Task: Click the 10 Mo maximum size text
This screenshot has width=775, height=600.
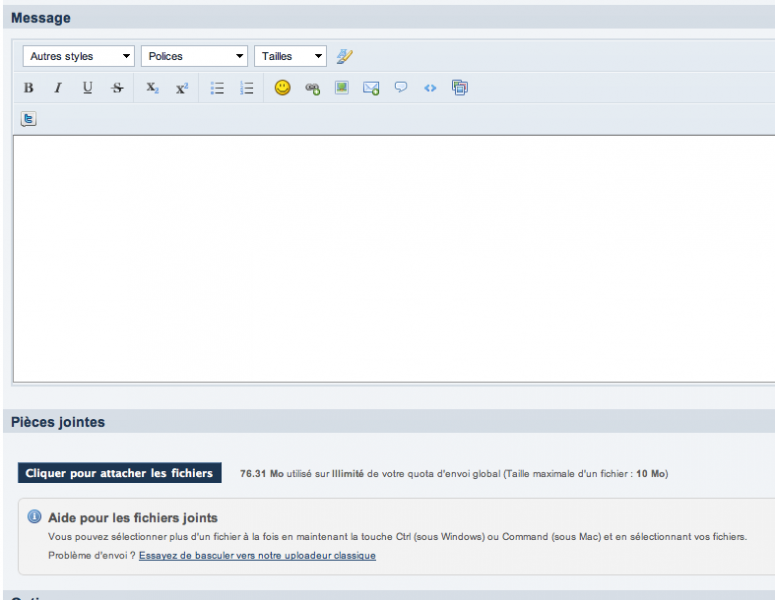Action: [x=650, y=473]
